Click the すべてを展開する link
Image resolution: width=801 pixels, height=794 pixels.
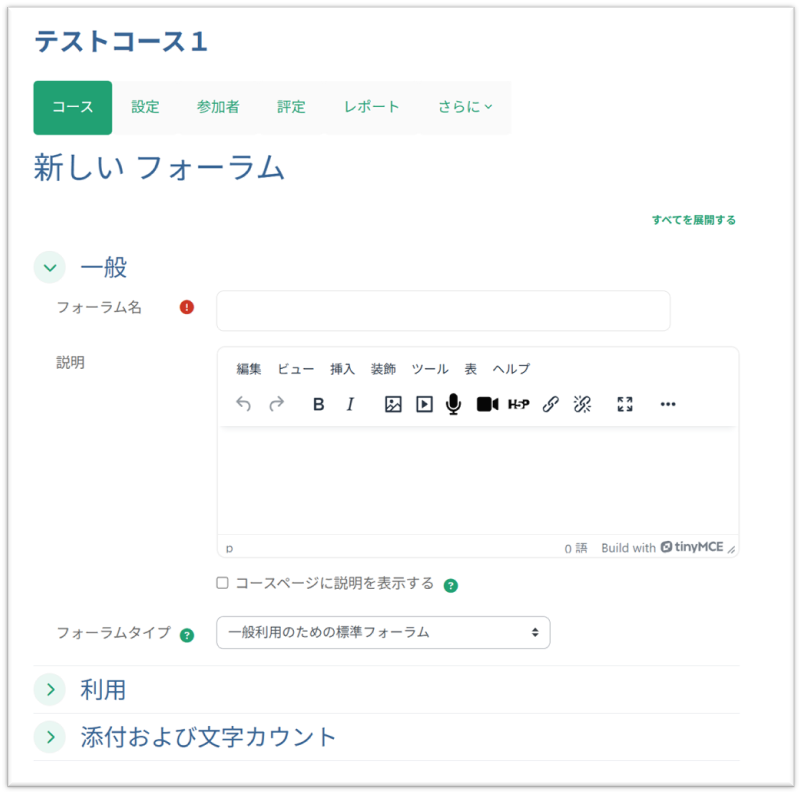[694, 219]
